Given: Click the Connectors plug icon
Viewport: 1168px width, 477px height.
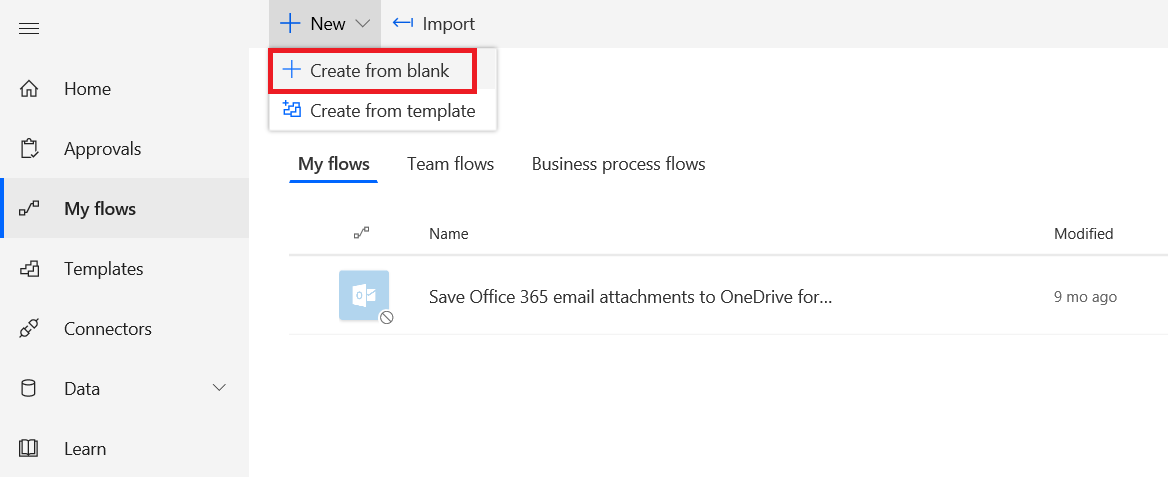Looking at the screenshot, I should [x=29, y=329].
